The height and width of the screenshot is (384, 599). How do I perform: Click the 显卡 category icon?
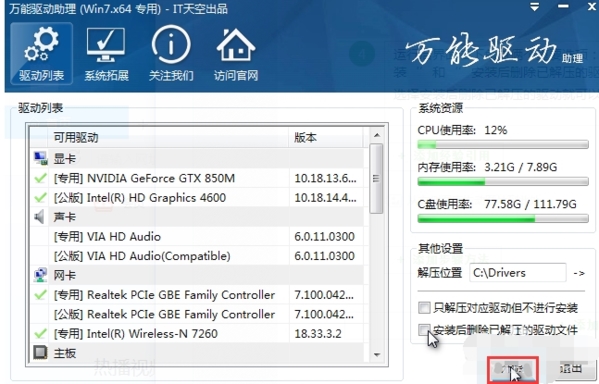coord(40,158)
